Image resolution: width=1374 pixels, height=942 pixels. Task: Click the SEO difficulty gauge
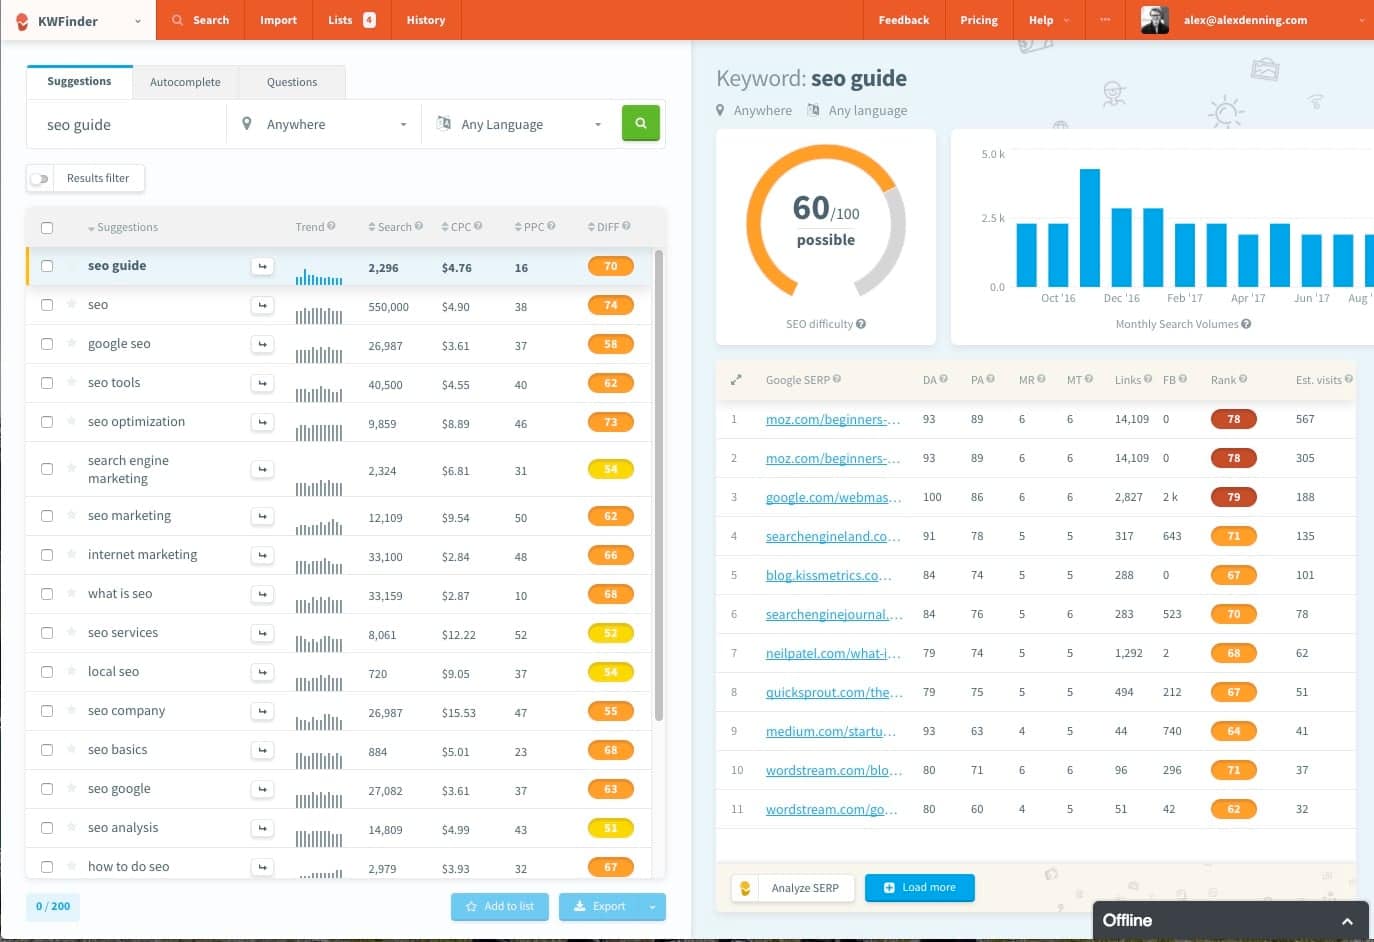tap(825, 220)
